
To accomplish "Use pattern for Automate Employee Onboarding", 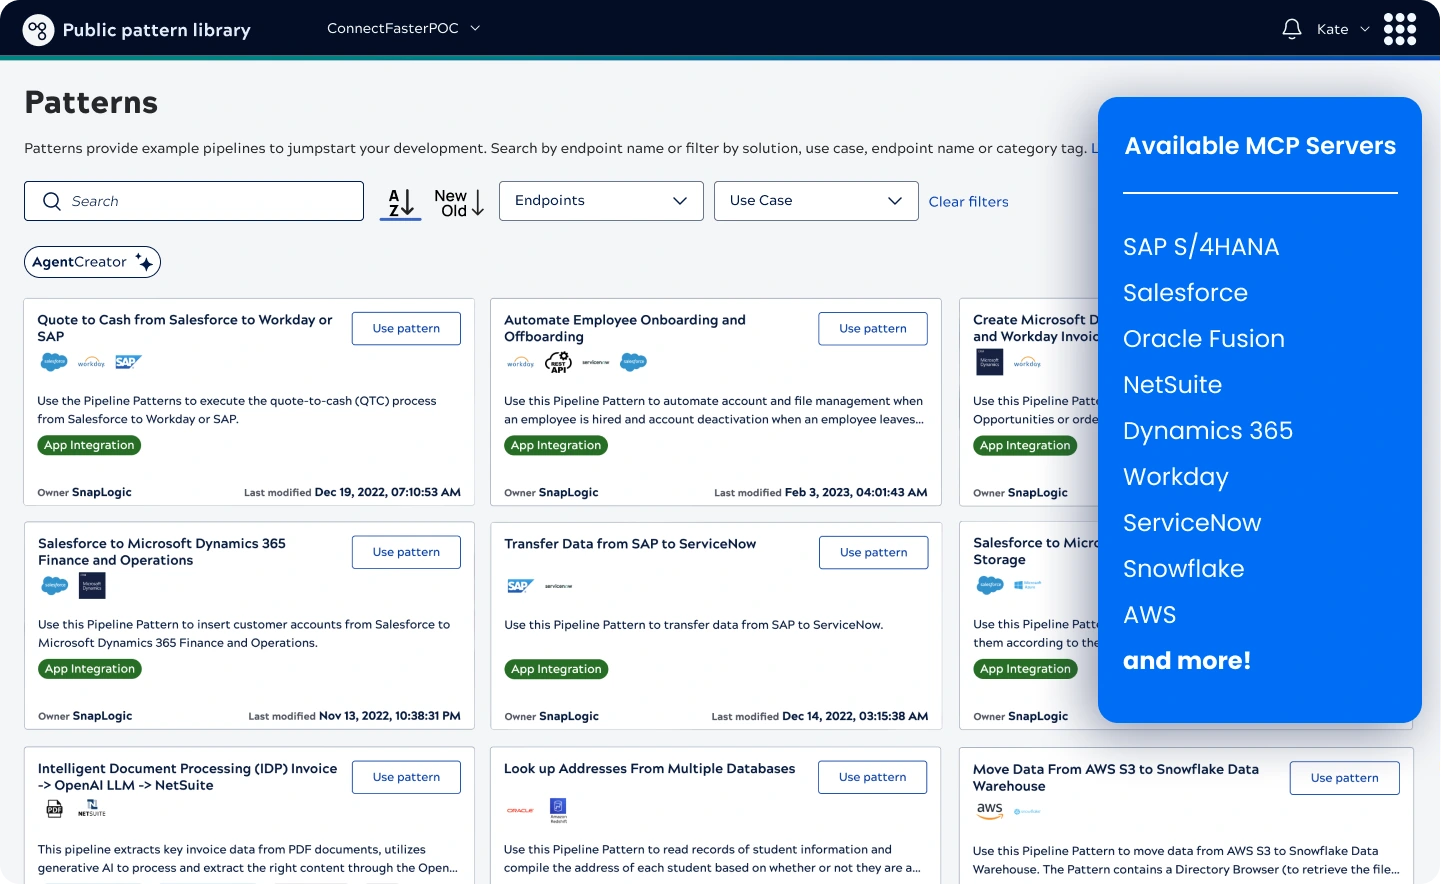I will (873, 328).
